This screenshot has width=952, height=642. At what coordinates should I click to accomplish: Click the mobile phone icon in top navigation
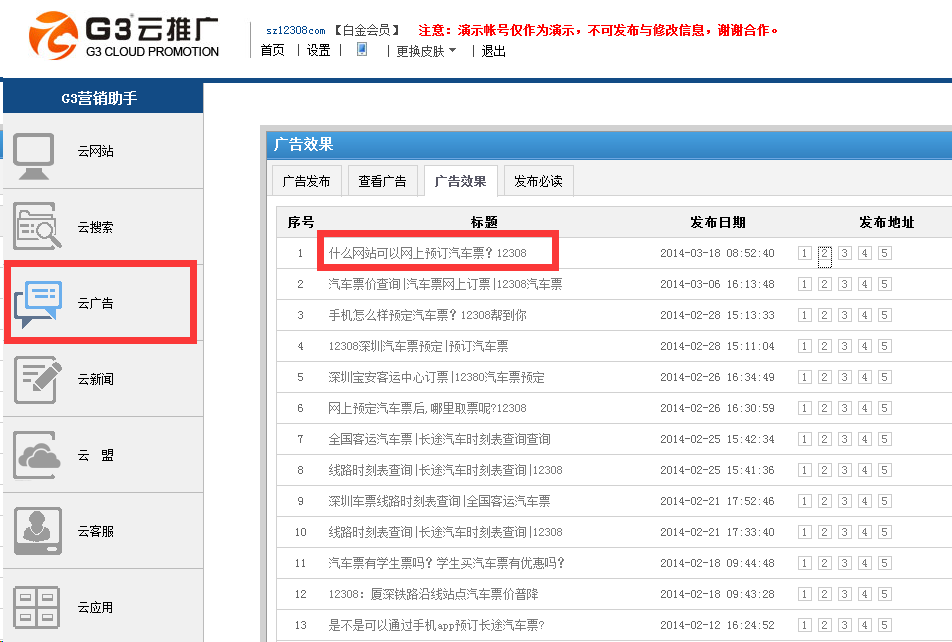362,49
